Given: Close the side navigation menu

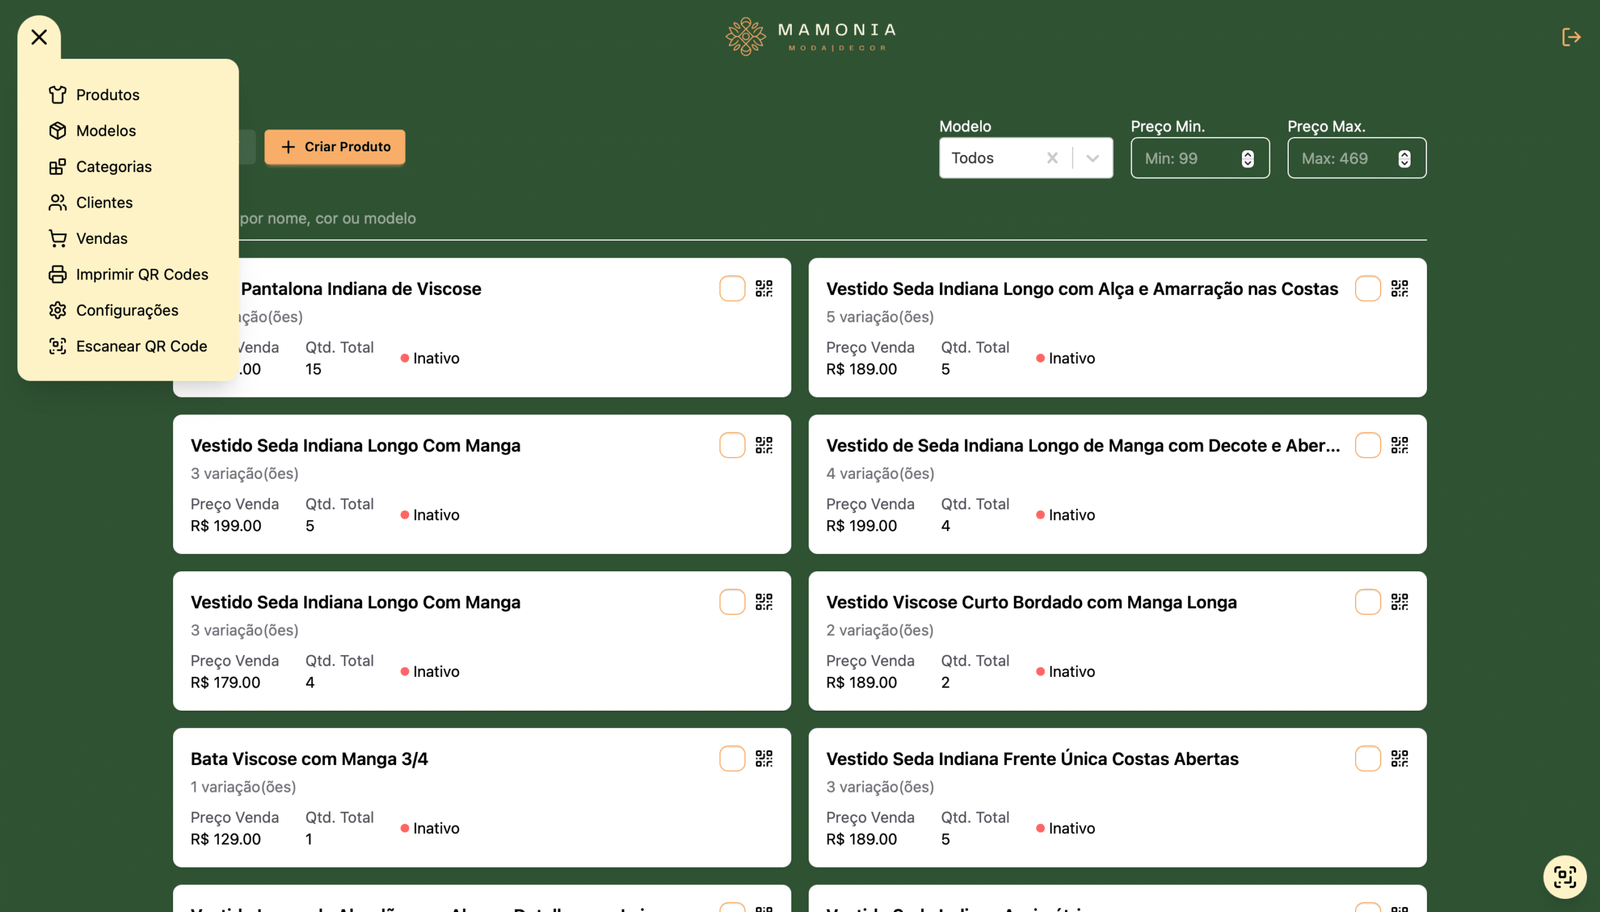Looking at the screenshot, I should 39,37.
